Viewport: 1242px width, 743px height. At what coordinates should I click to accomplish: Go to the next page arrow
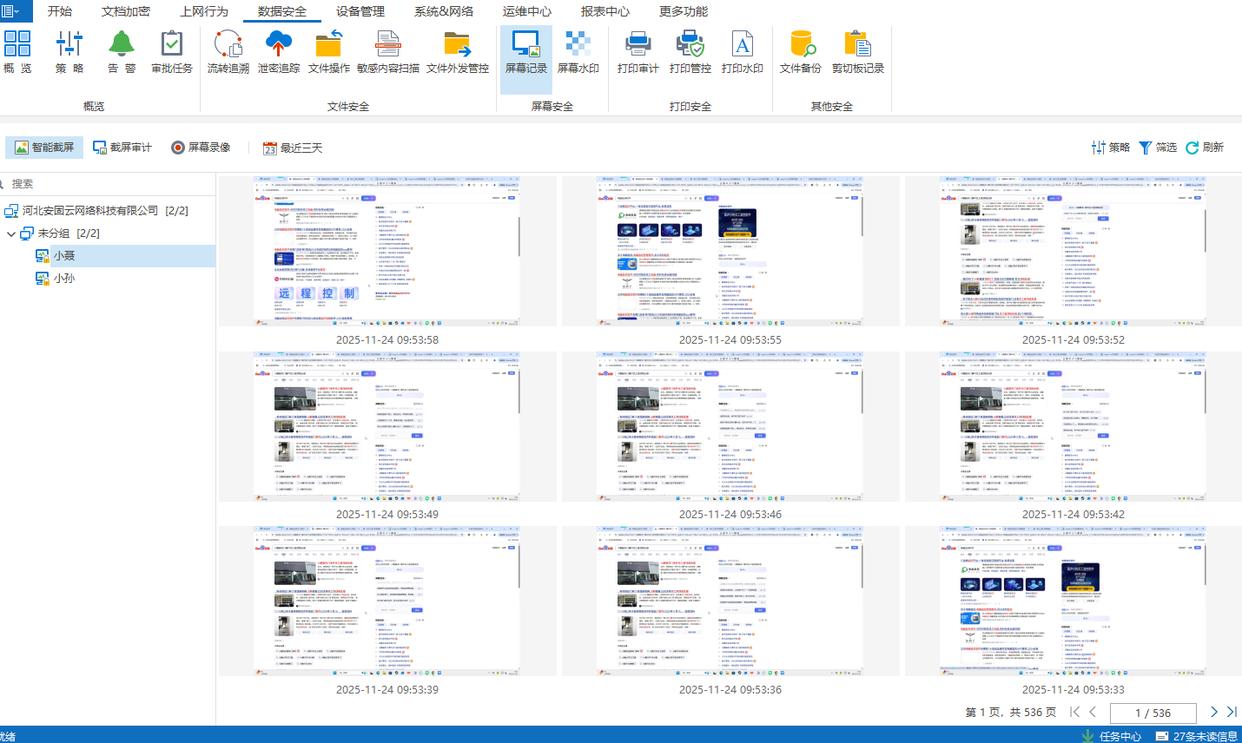pos(1214,712)
